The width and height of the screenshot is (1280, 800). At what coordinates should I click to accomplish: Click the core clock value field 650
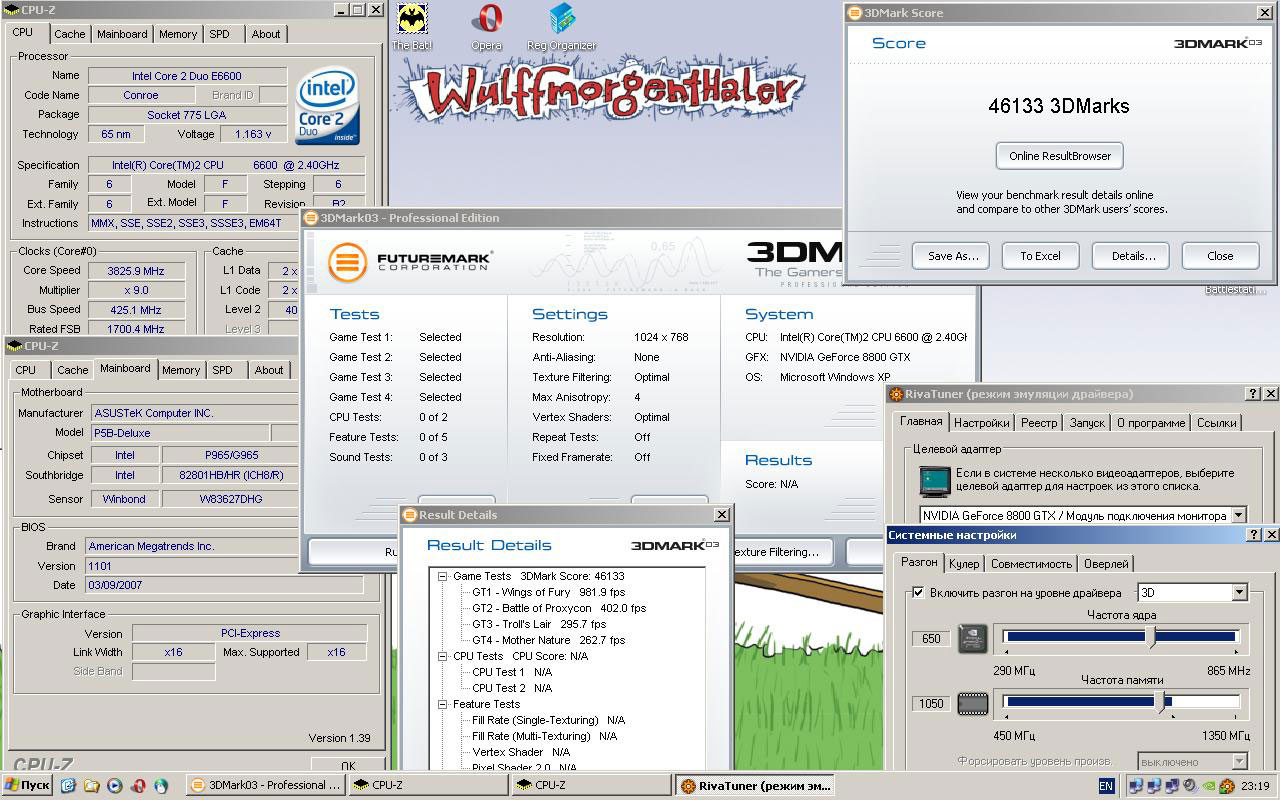pyautogui.click(x=931, y=639)
